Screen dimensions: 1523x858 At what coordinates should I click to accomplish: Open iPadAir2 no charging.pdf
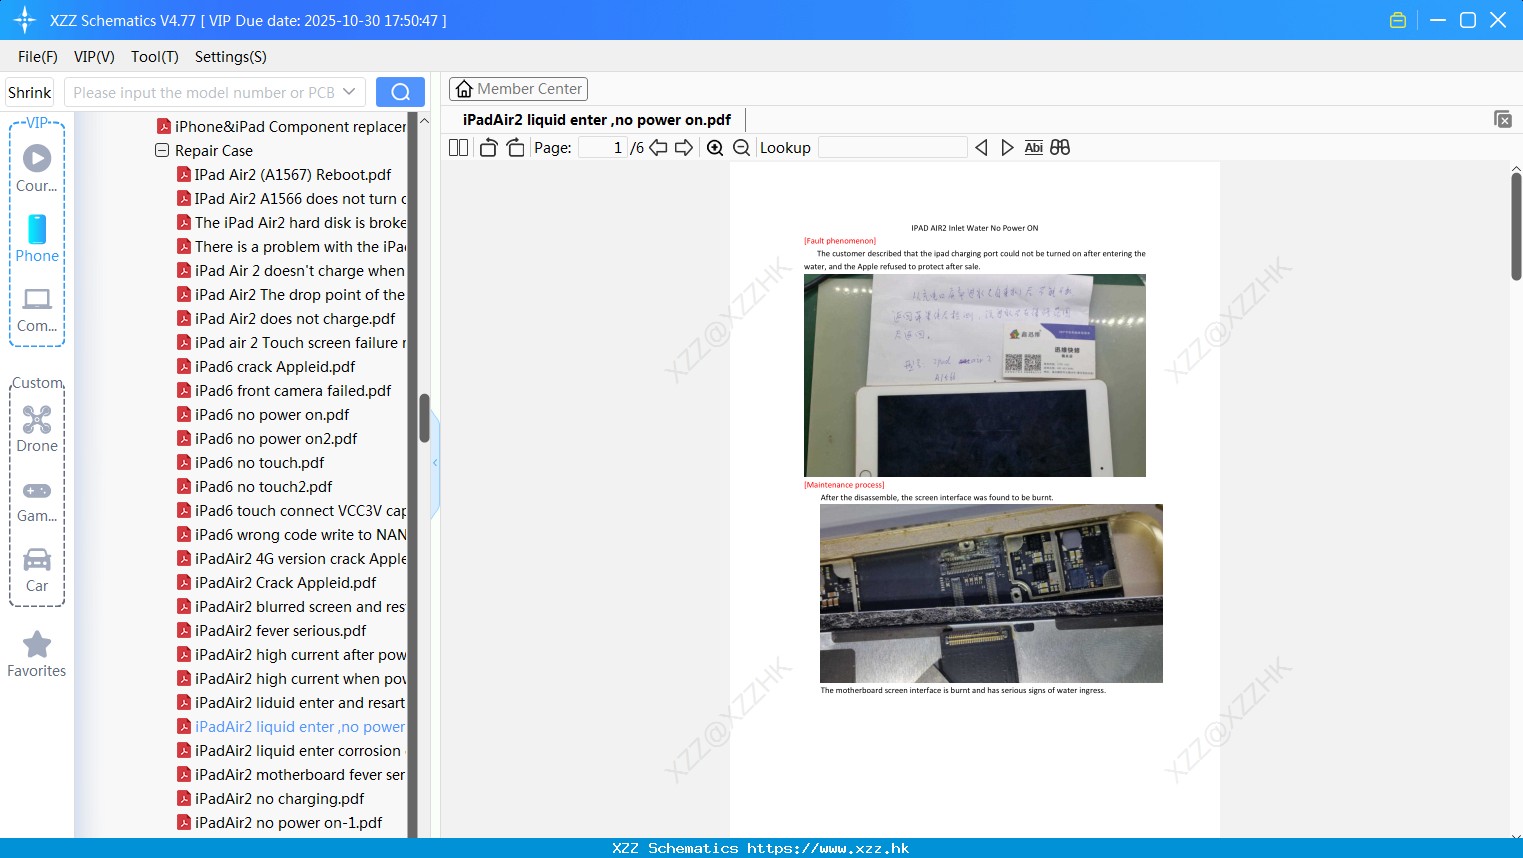pos(271,799)
